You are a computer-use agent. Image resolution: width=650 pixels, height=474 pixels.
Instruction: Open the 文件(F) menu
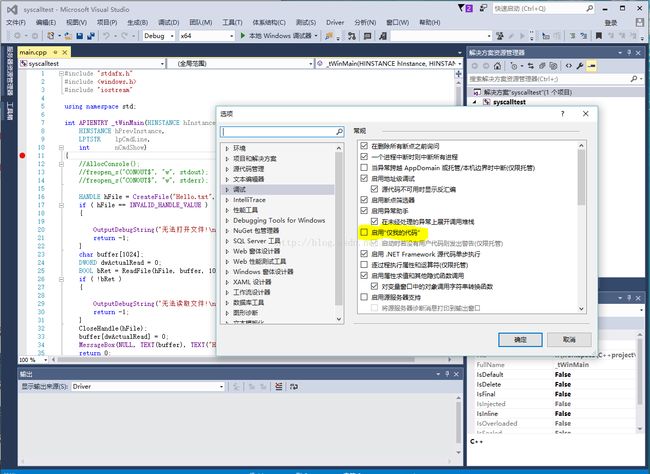16,22
